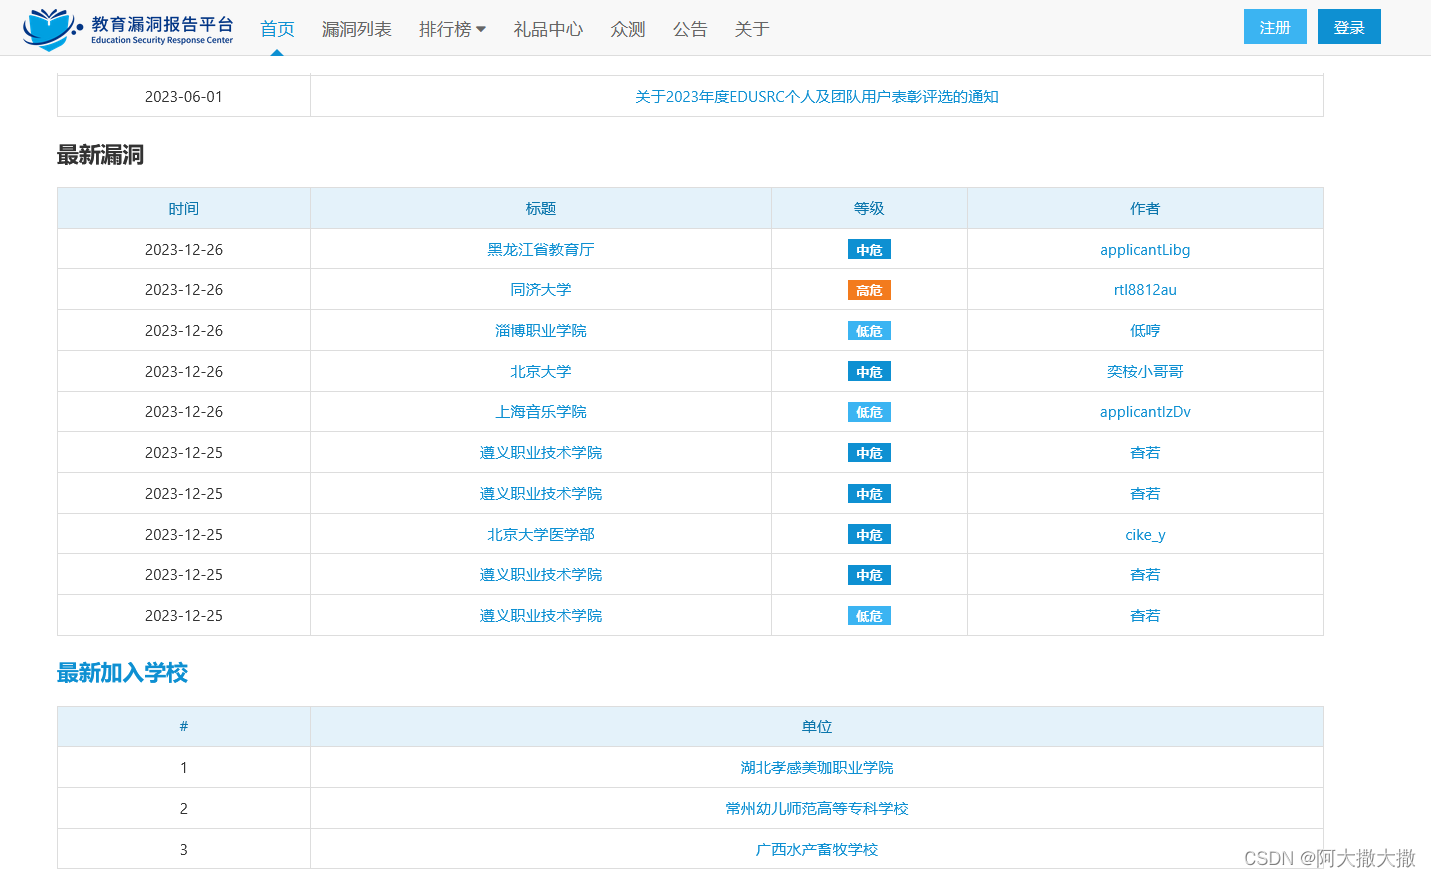View author 低哼 profile
This screenshot has height=877, width=1431.
click(x=1145, y=331)
